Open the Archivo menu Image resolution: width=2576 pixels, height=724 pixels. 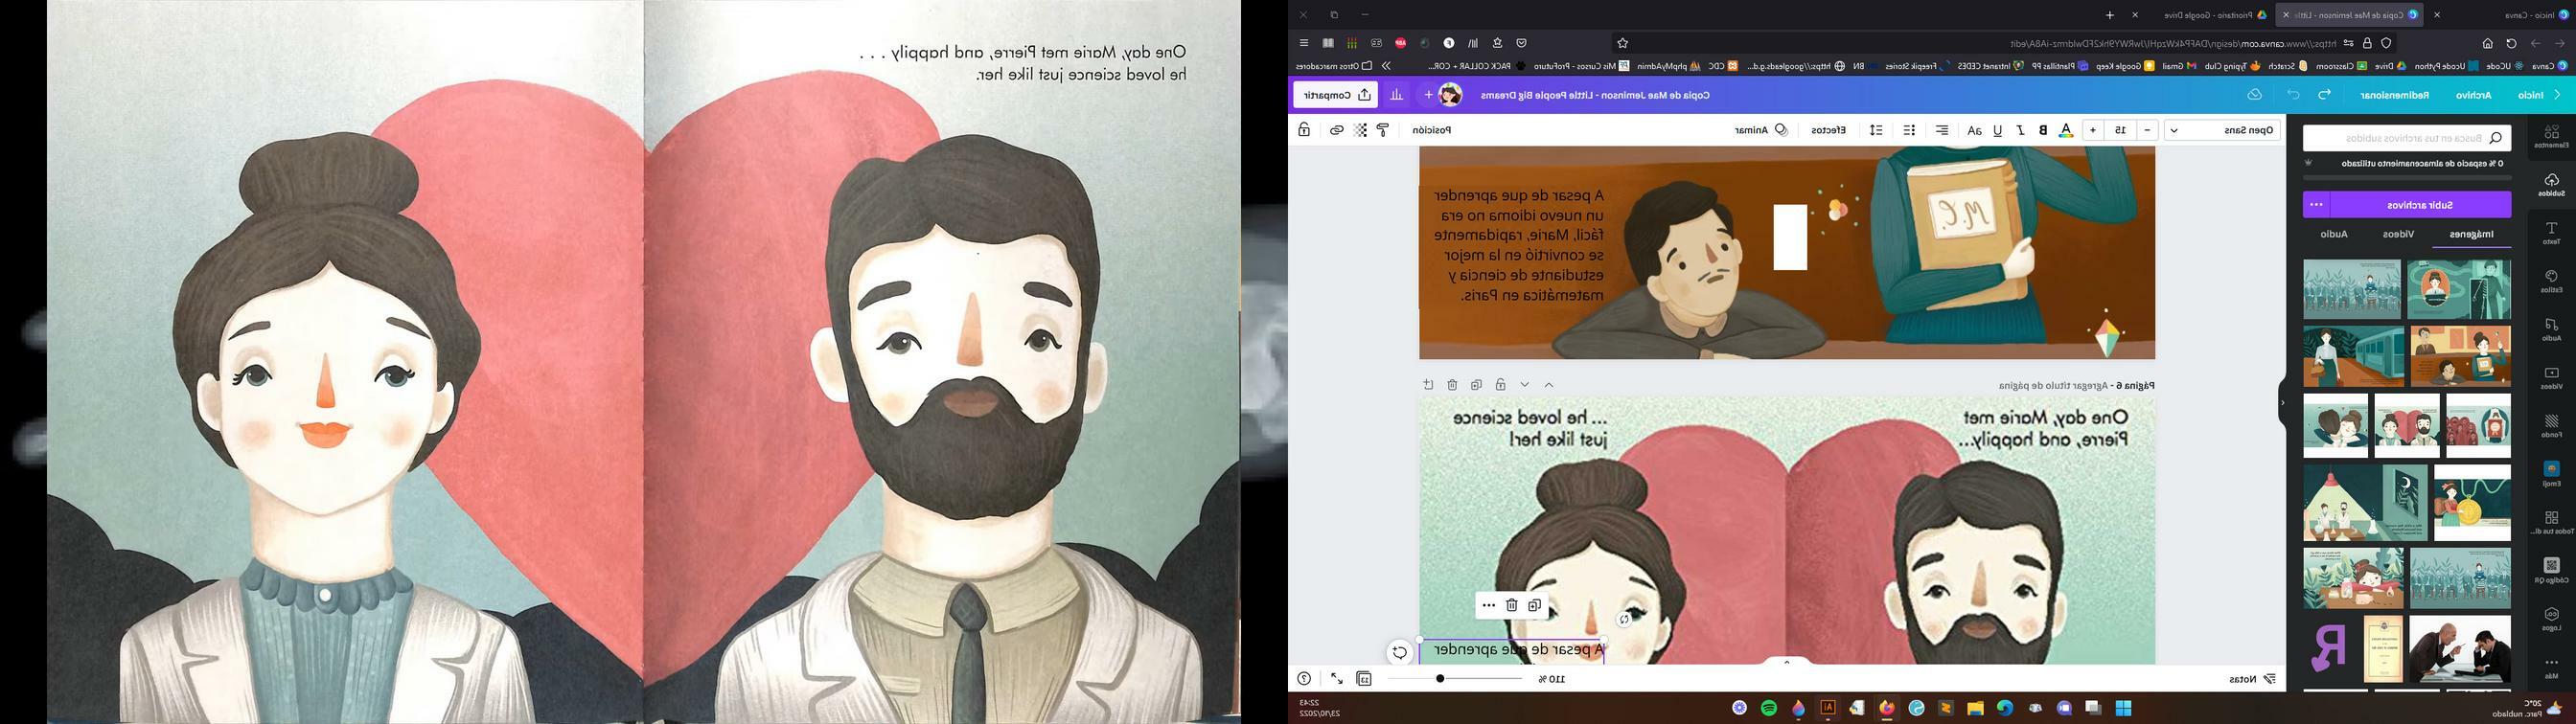2473,95
